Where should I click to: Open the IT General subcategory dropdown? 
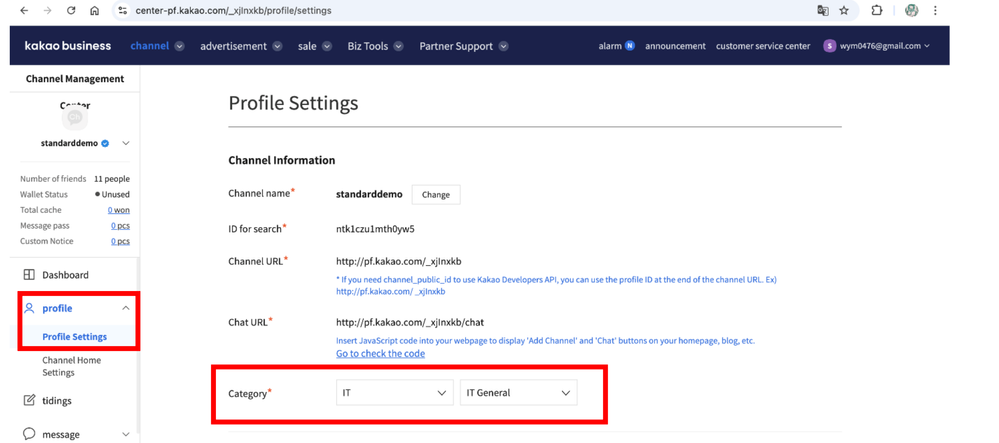click(519, 393)
